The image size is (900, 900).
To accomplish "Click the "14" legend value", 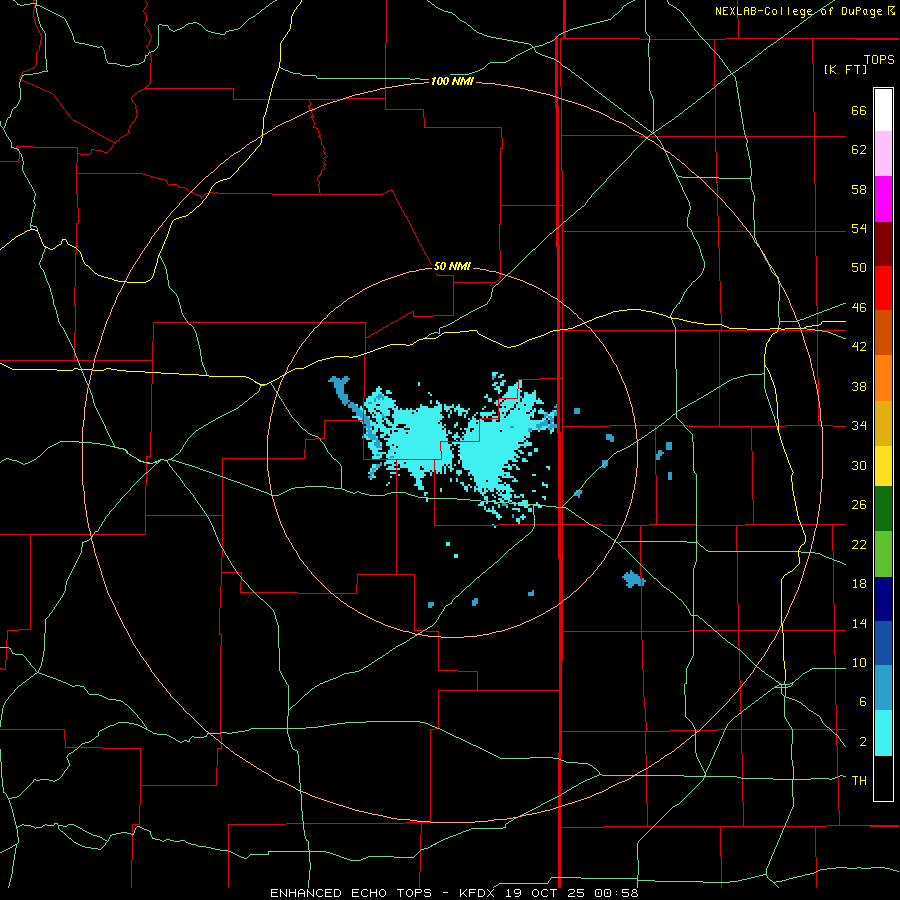I will point(859,623).
